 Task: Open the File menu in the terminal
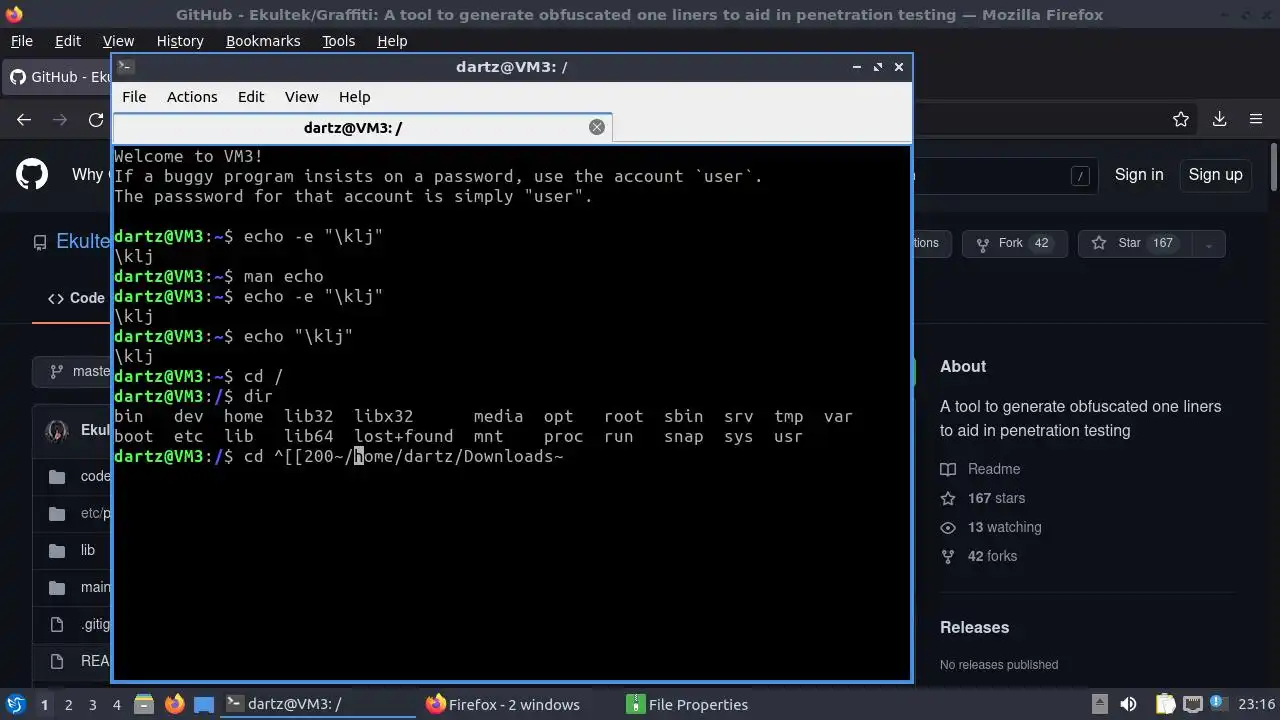pyautogui.click(x=134, y=97)
